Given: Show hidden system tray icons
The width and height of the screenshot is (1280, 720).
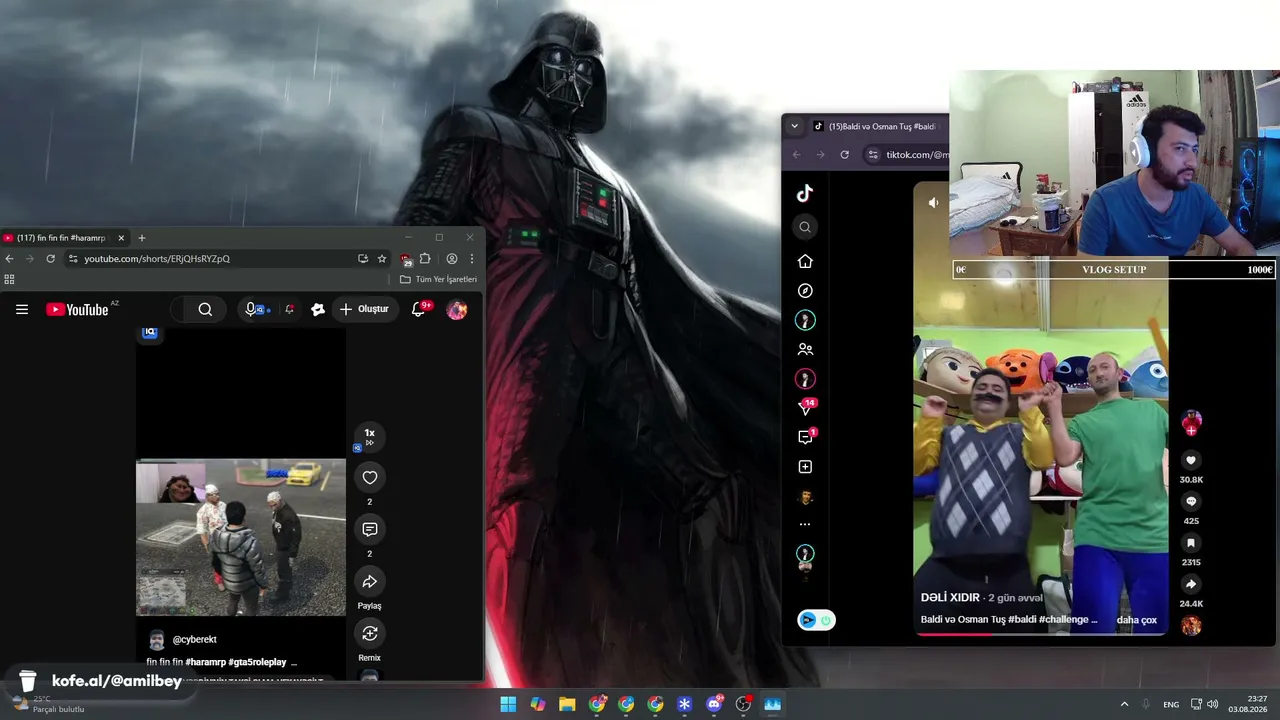Looking at the screenshot, I should click(1124, 704).
